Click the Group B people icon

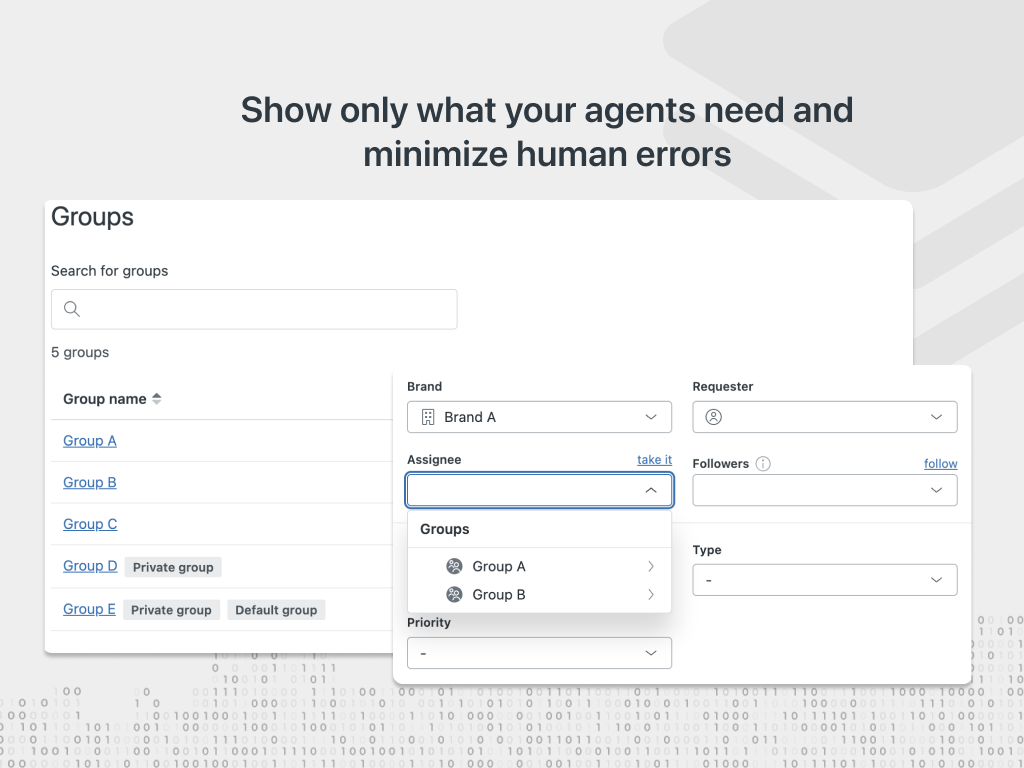pos(454,594)
